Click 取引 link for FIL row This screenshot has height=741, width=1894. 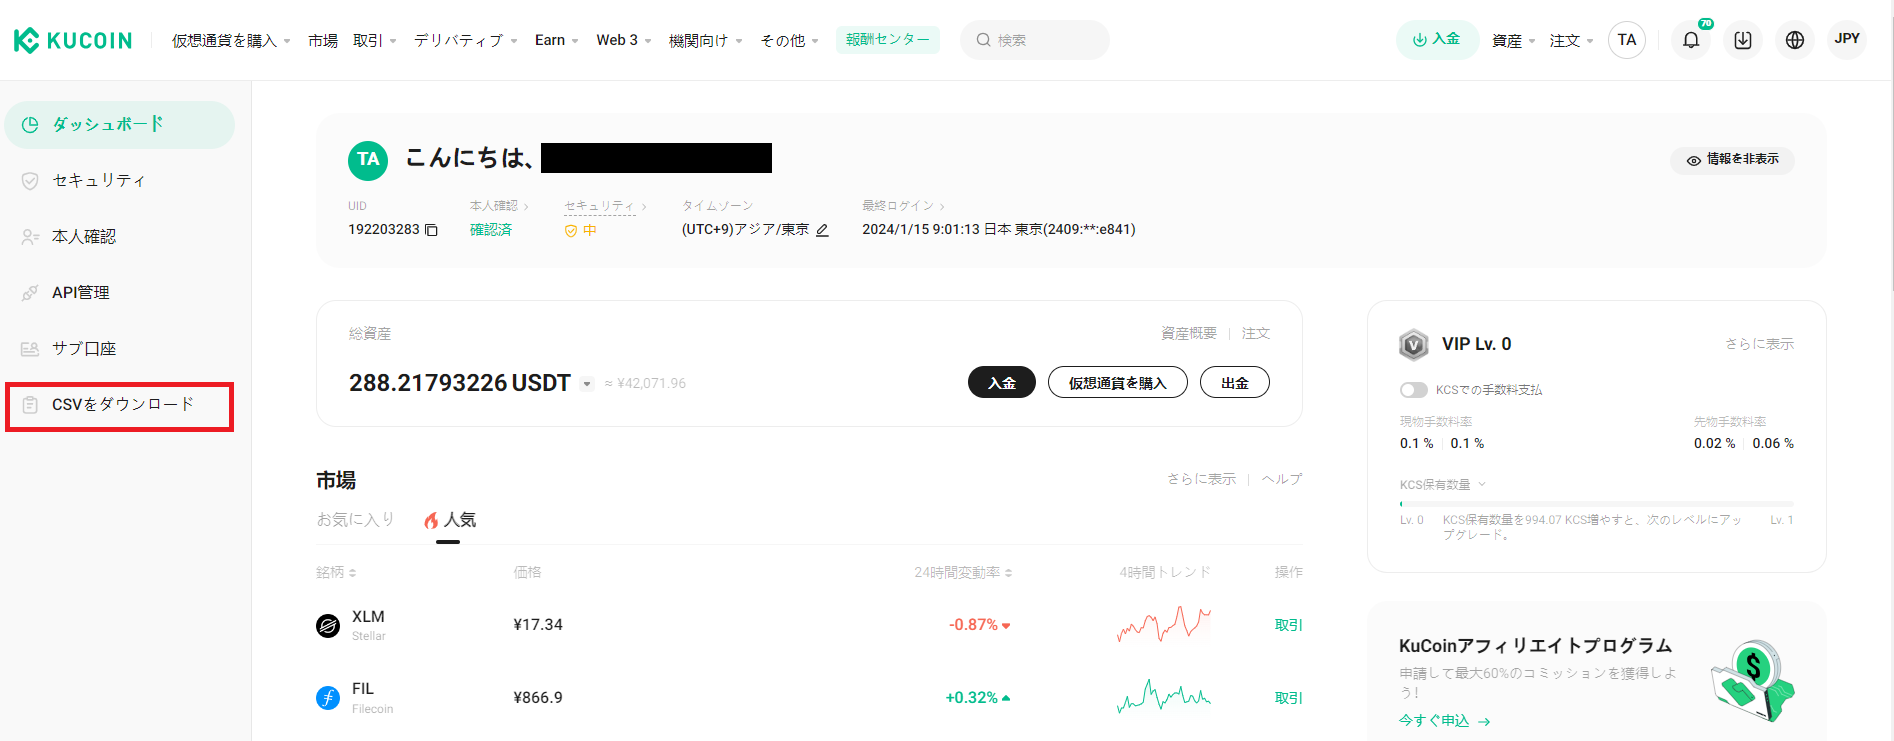coord(1289,699)
